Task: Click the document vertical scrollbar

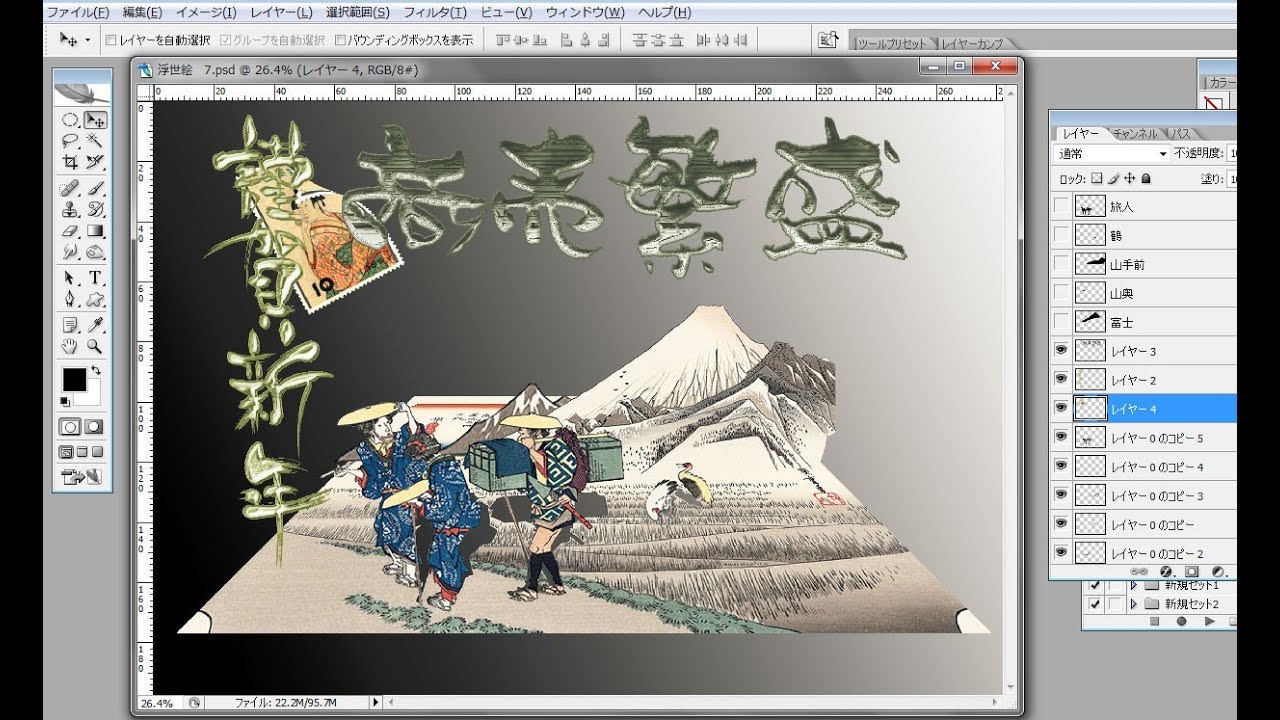Action: click(1011, 390)
